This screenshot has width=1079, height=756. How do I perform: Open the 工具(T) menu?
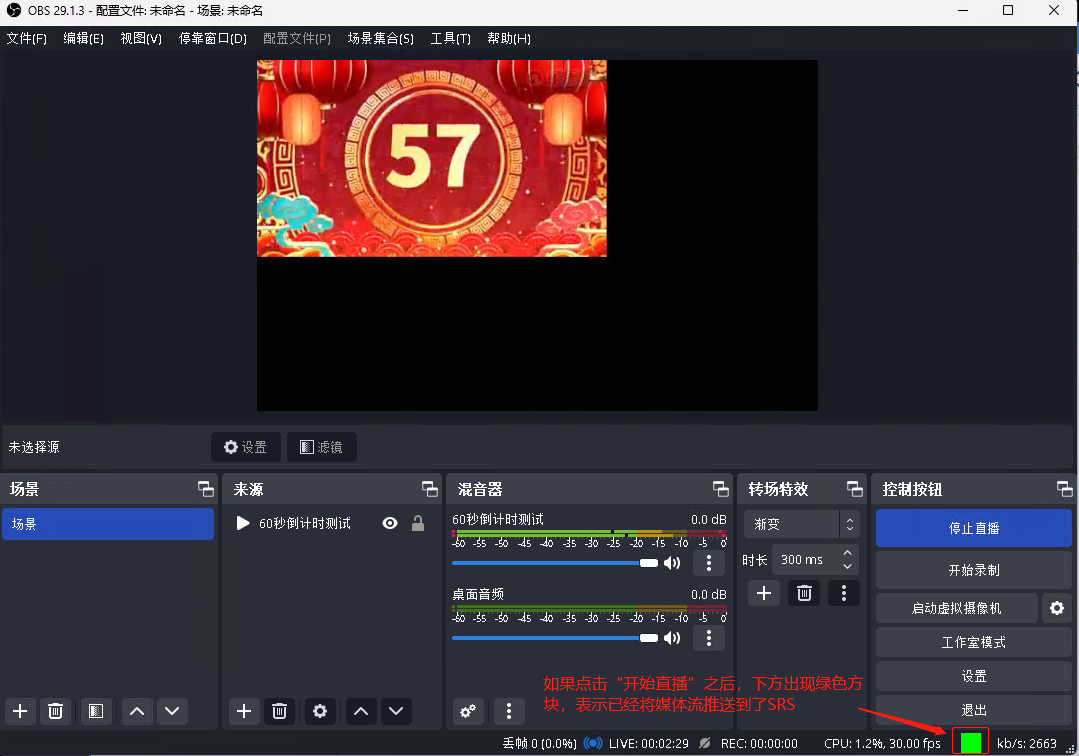pos(450,38)
